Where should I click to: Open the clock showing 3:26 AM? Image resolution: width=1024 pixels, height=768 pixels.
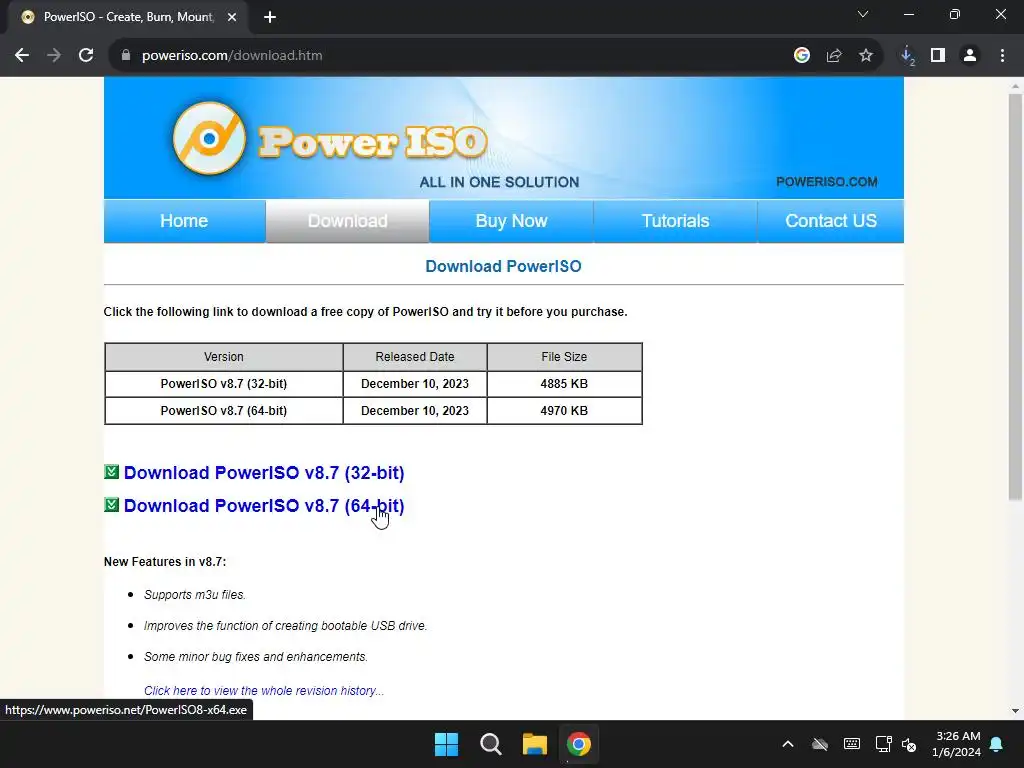tap(957, 744)
